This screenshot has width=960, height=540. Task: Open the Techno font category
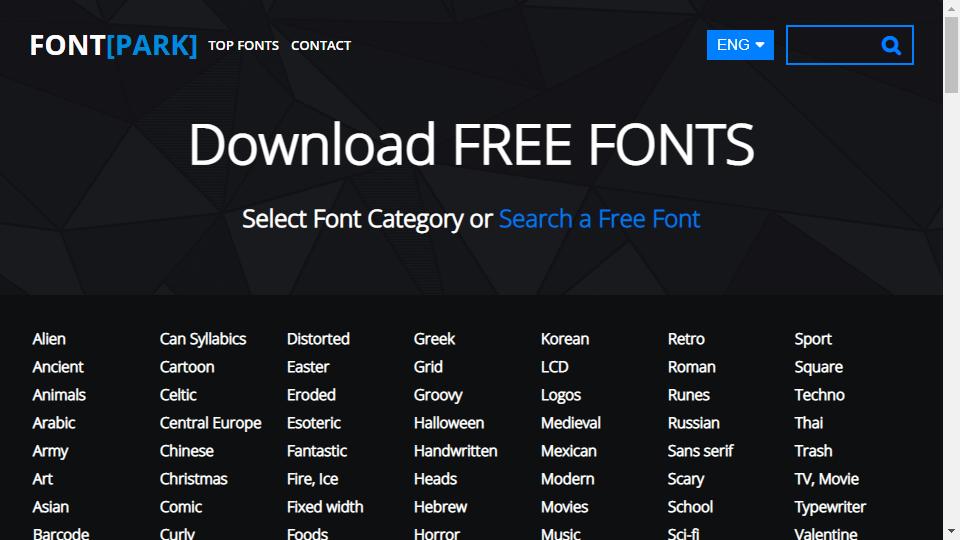820,395
